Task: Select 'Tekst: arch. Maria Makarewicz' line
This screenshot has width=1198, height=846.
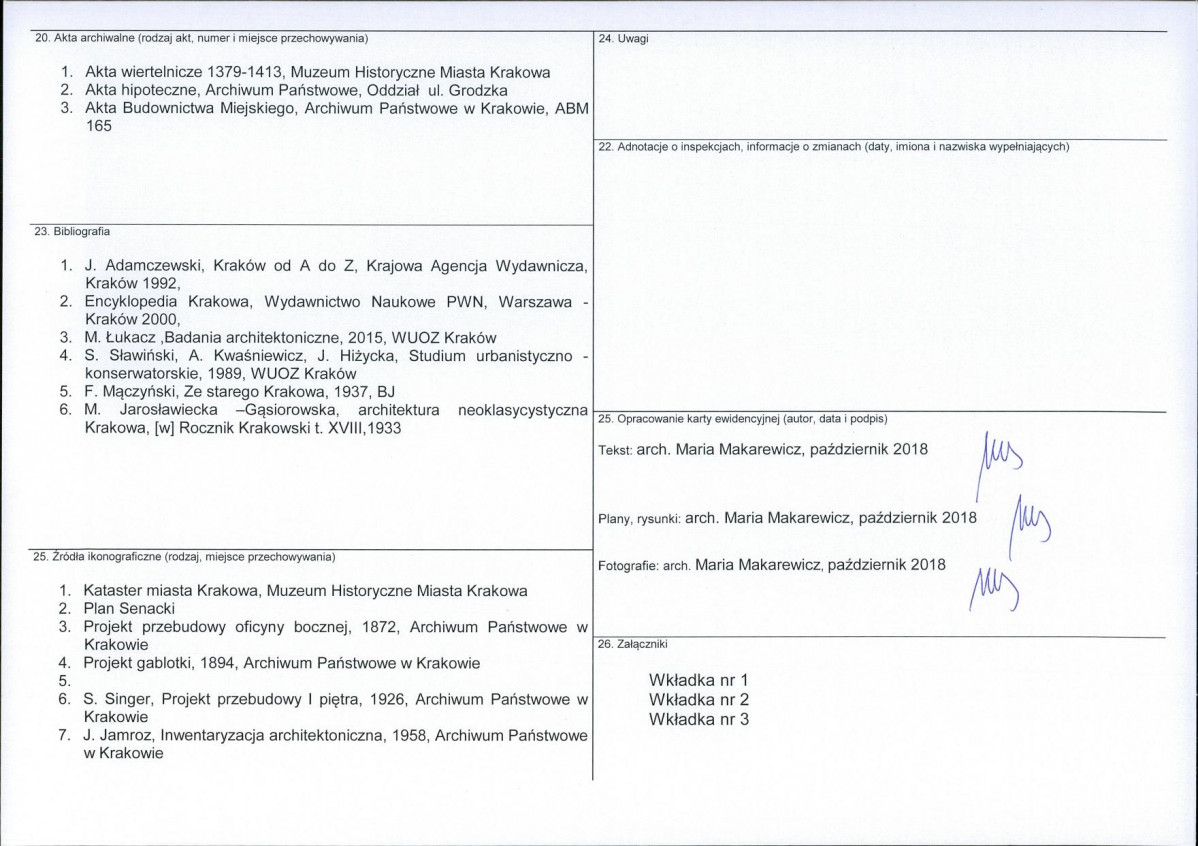Action: (x=763, y=449)
